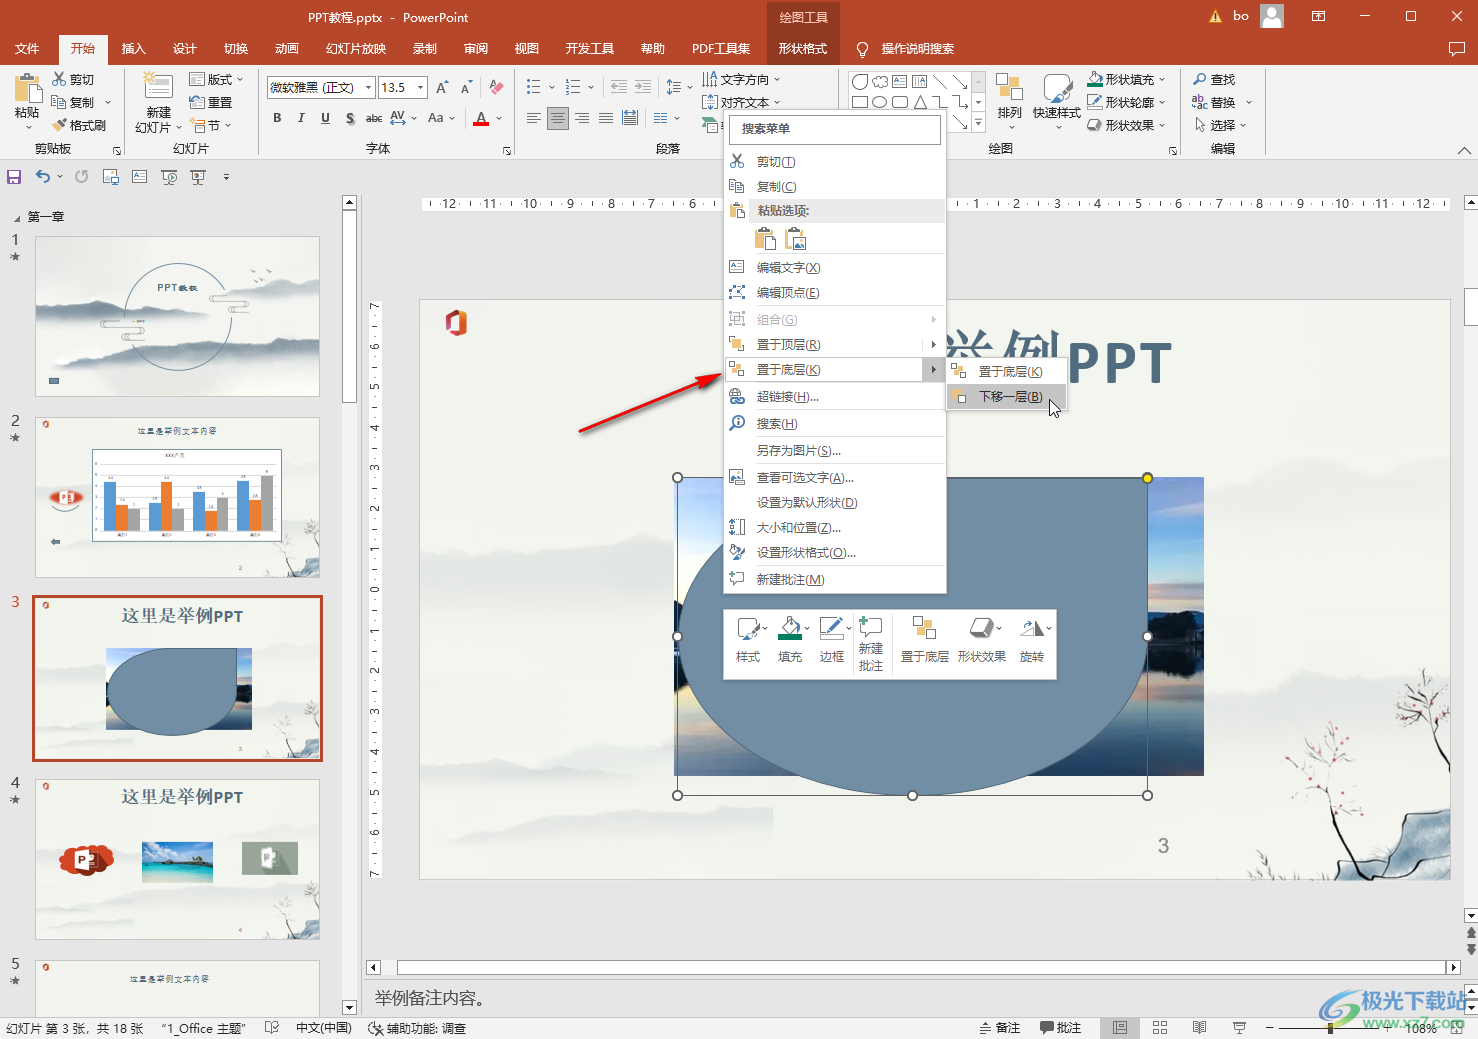Open the Insert ribbon tab
This screenshot has width=1478, height=1039.
[133, 48]
